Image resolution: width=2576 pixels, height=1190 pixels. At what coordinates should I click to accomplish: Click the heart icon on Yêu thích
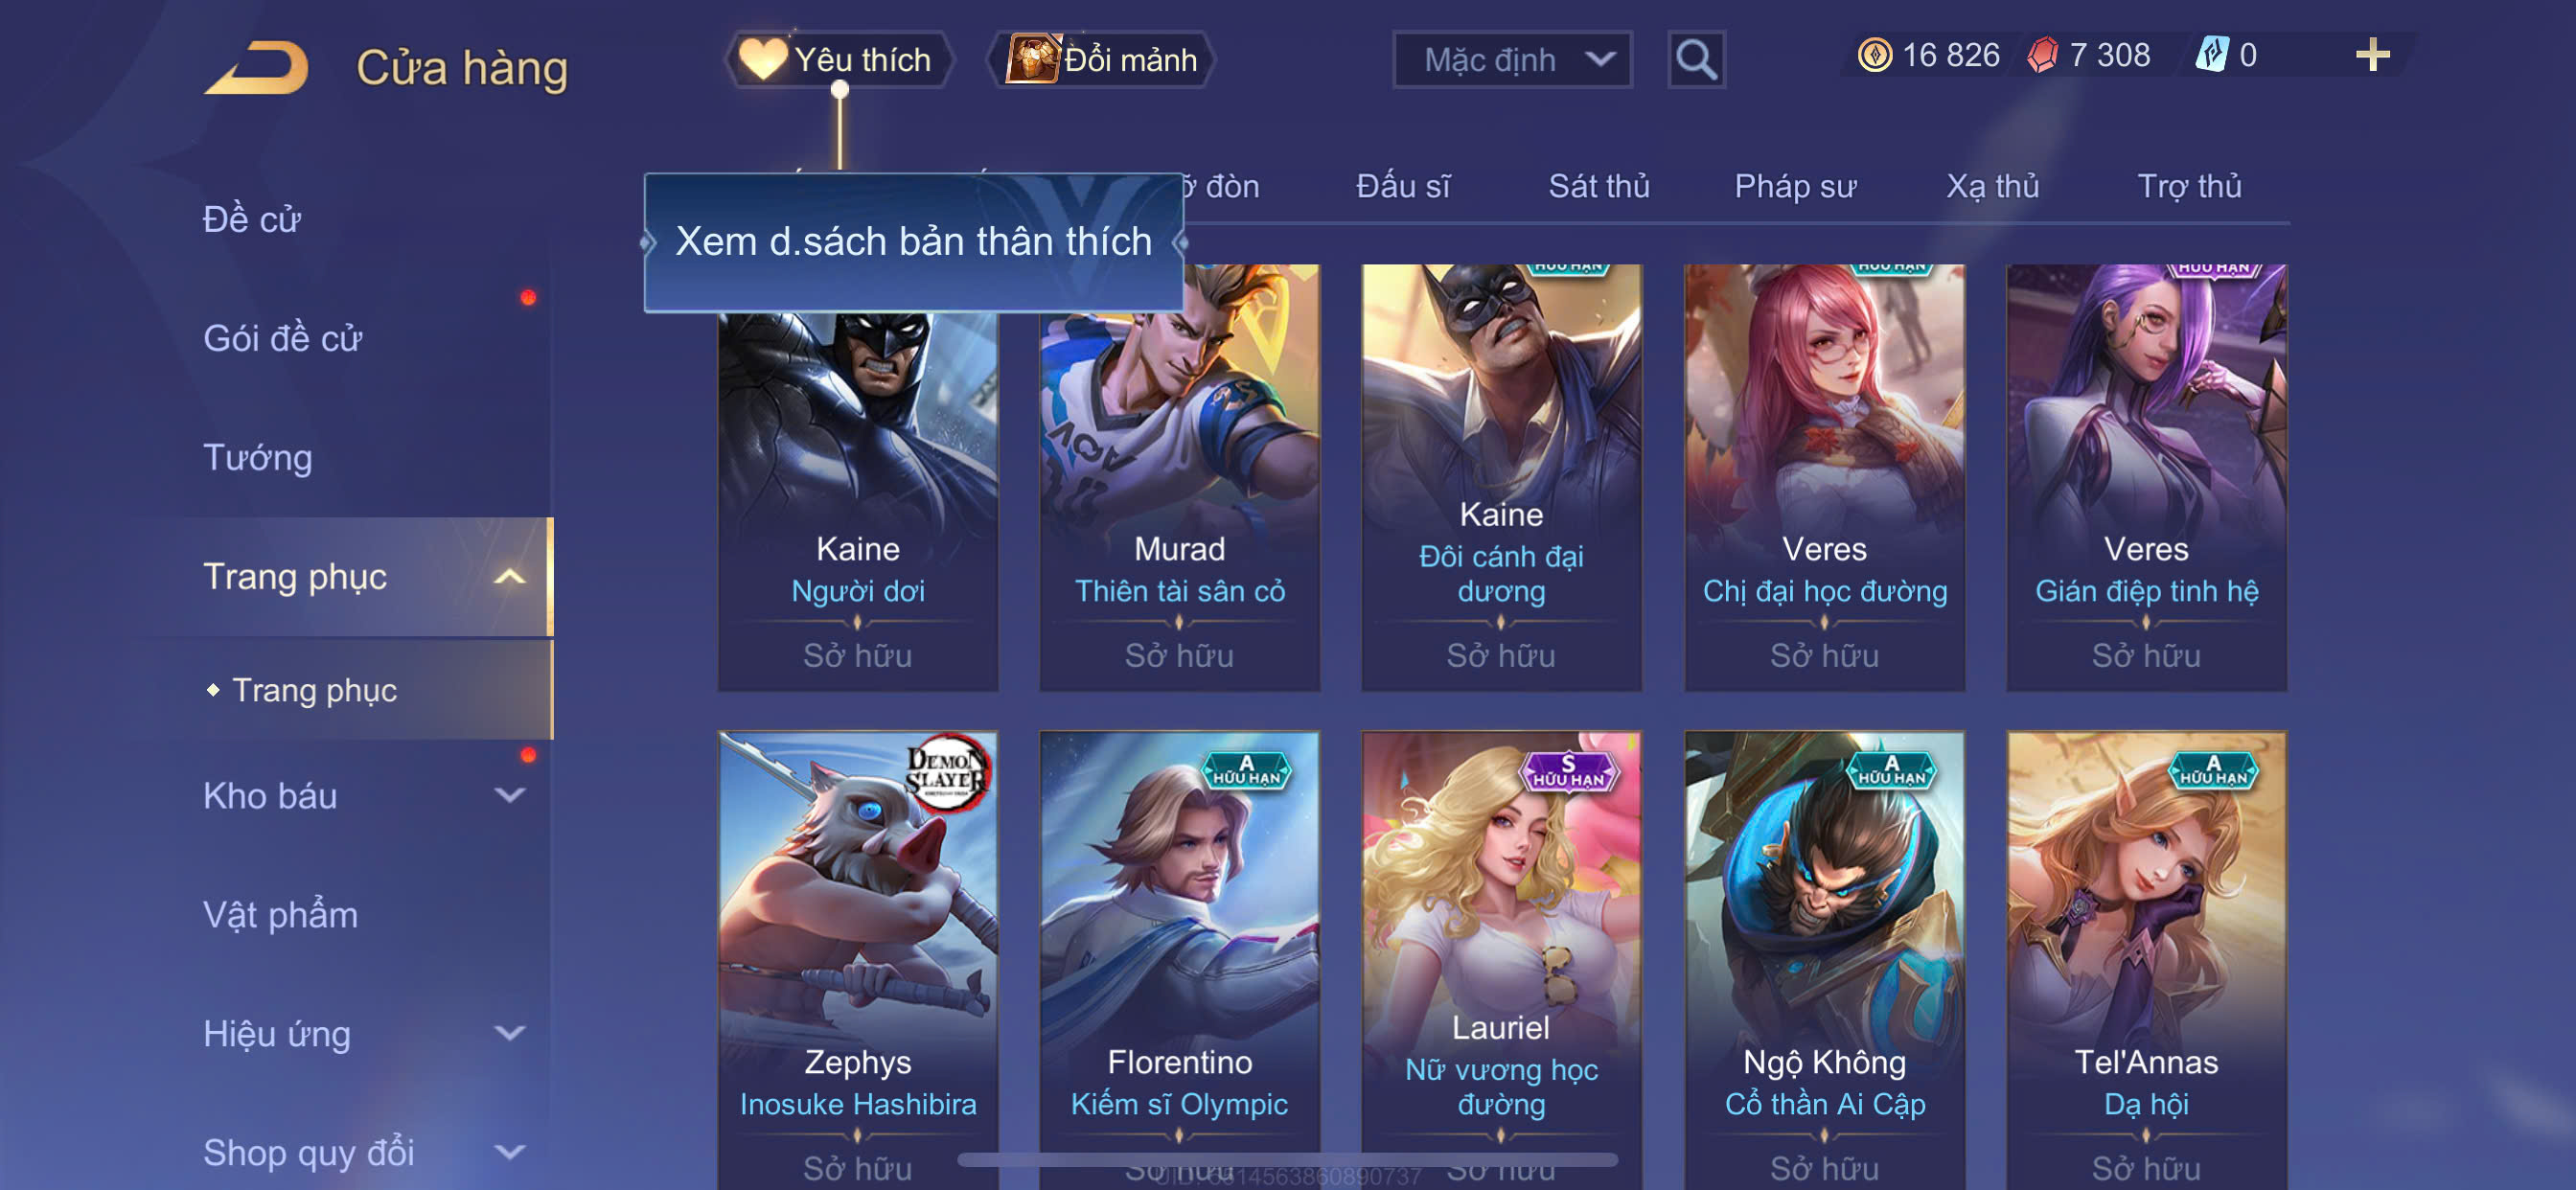pos(762,59)
